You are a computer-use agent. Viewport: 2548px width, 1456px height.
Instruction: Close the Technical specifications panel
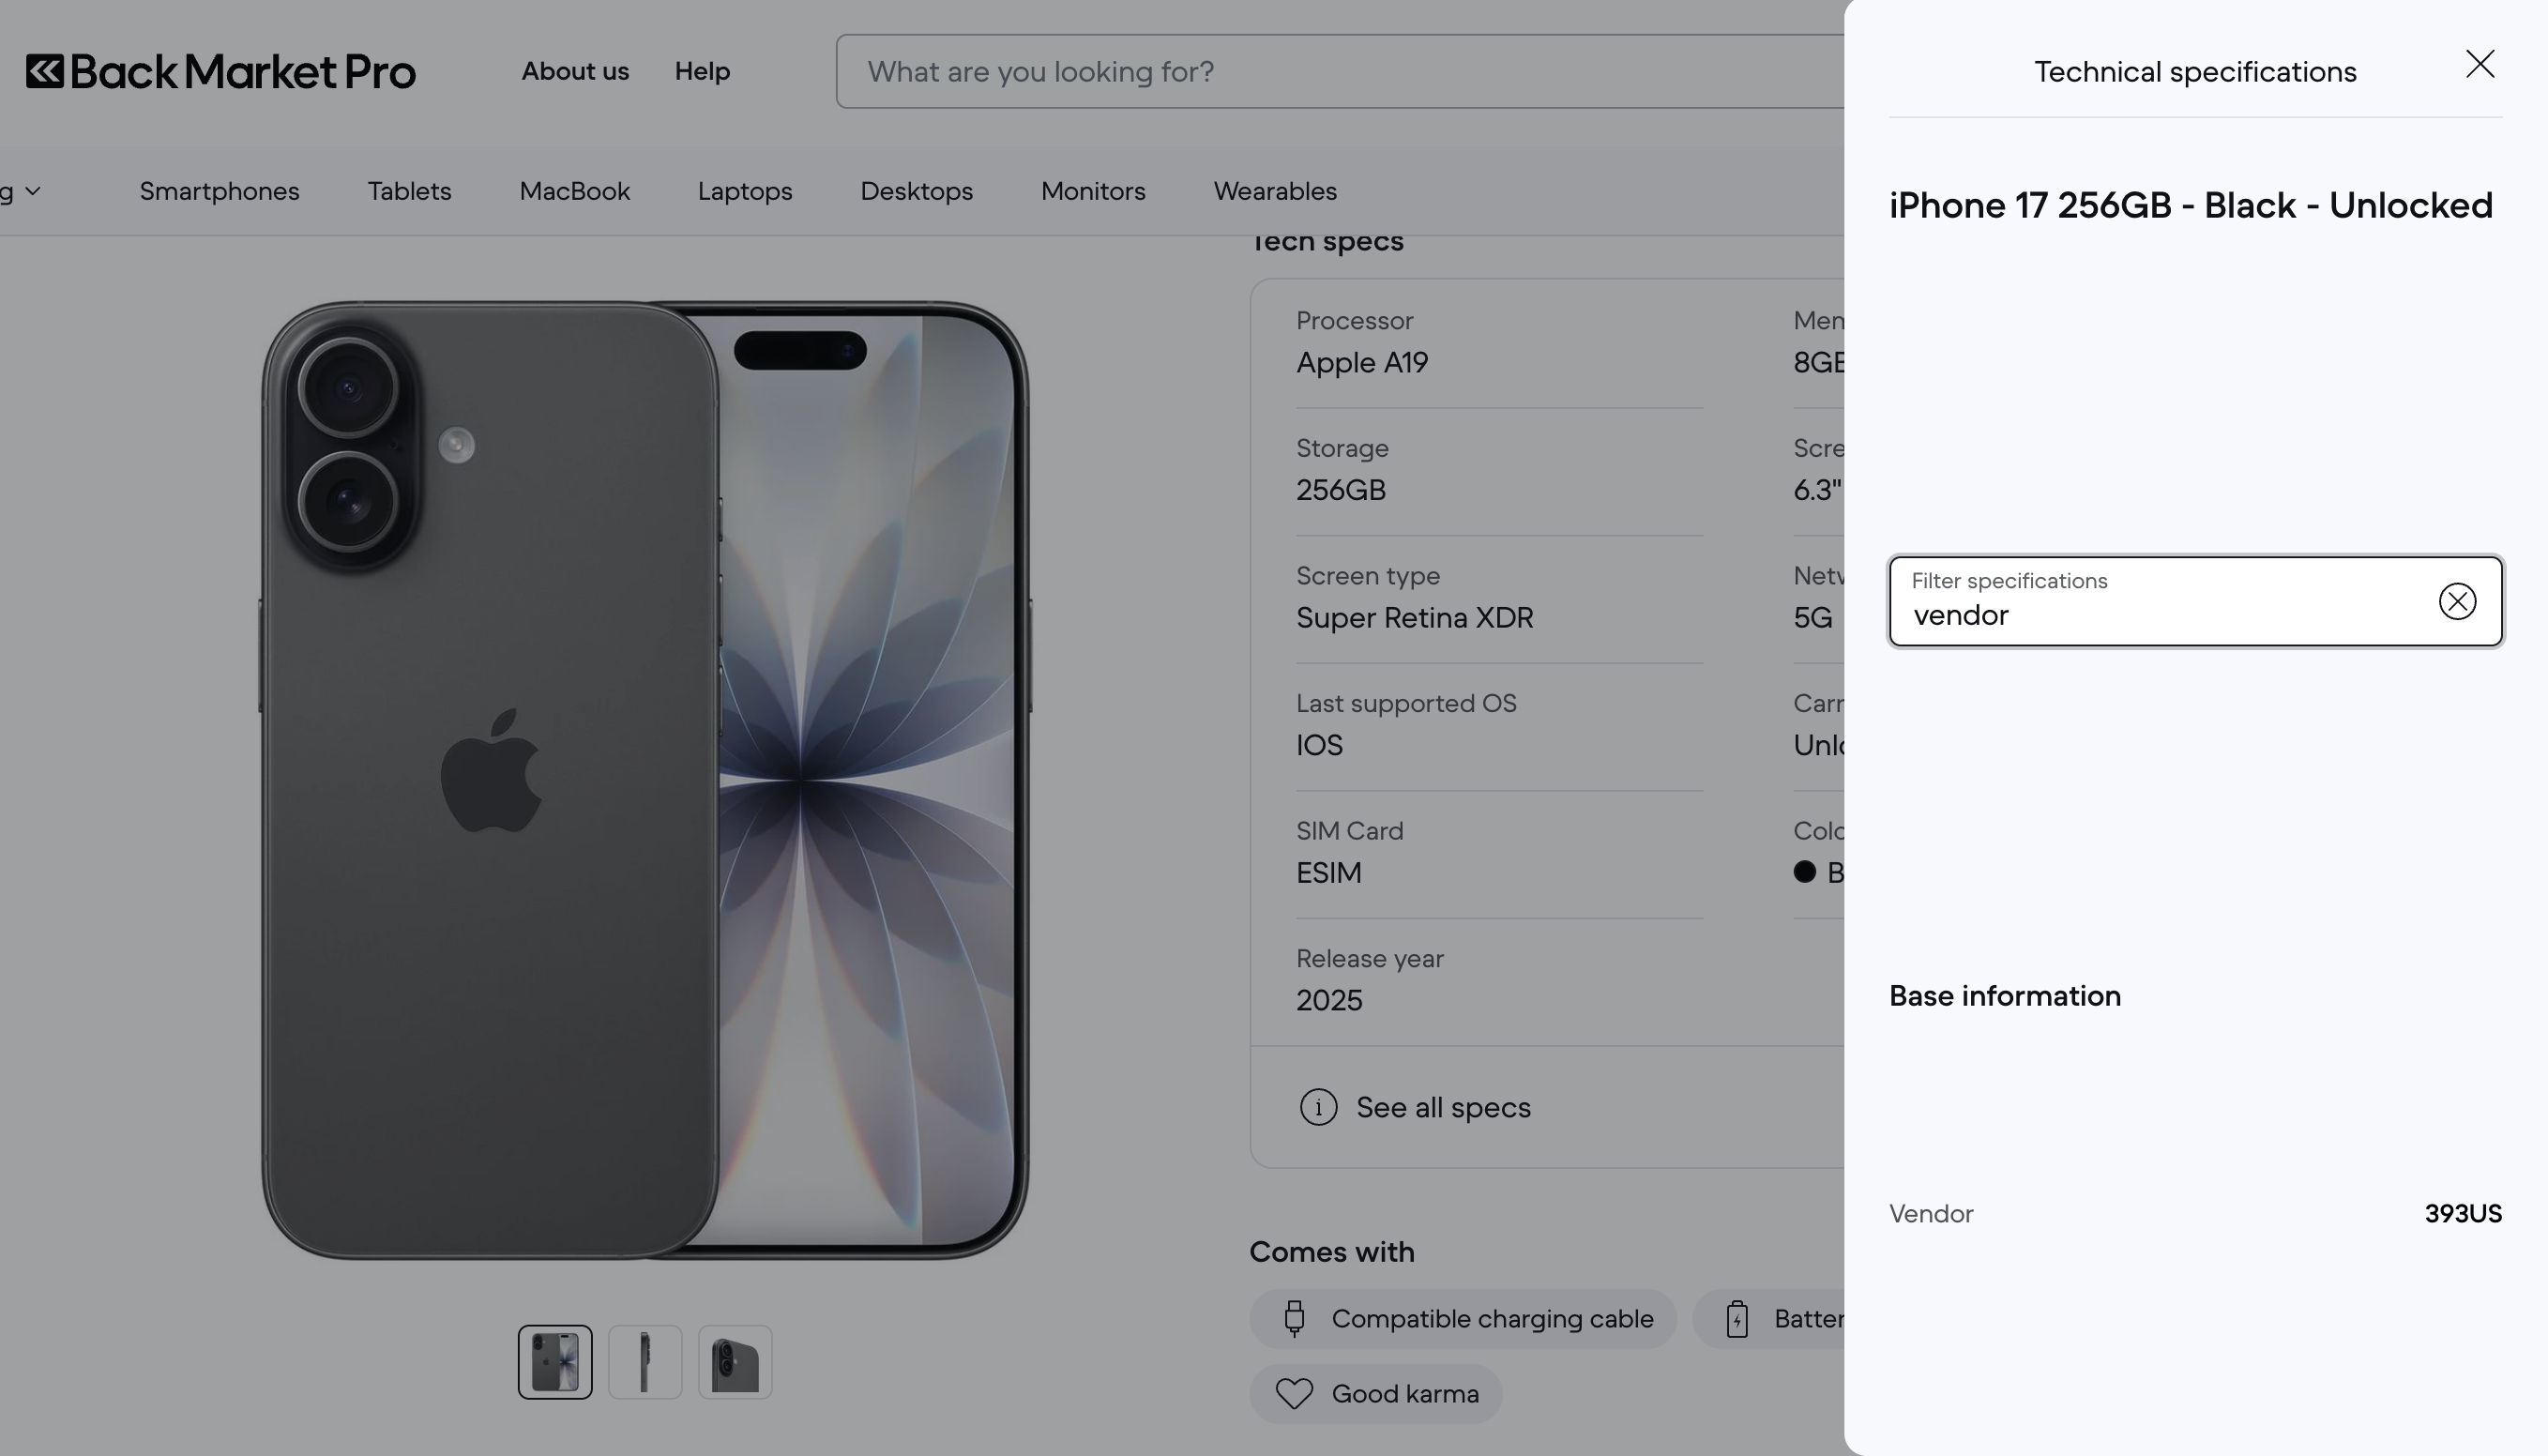pyautogui.click(x=2480, y=65)
